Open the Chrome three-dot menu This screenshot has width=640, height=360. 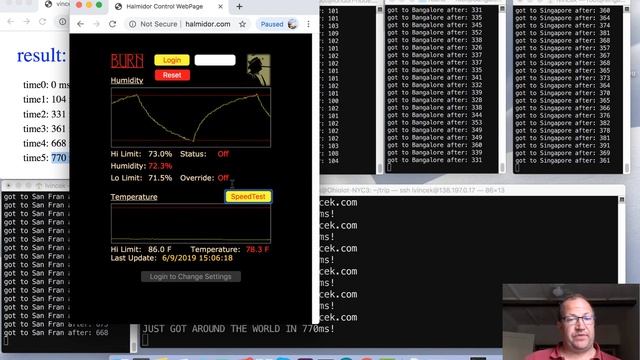(x=308, y=24)
